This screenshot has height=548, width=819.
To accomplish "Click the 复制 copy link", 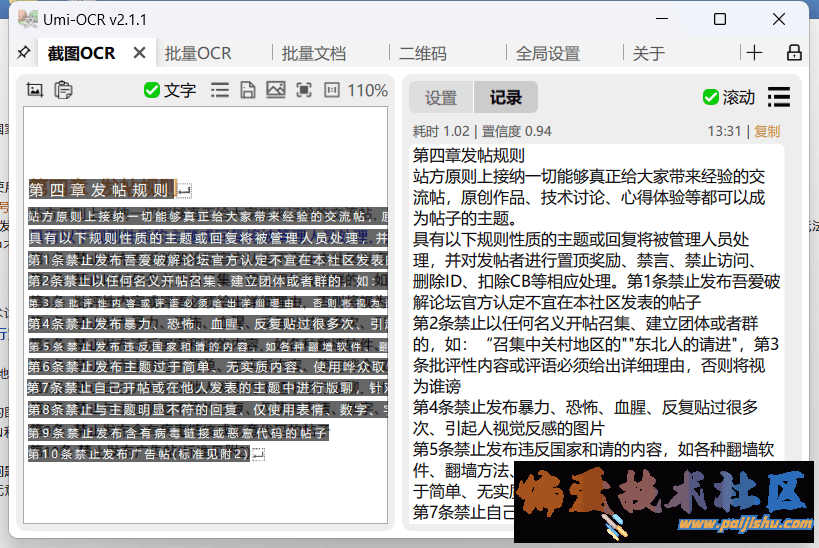I will click(767, 131).
